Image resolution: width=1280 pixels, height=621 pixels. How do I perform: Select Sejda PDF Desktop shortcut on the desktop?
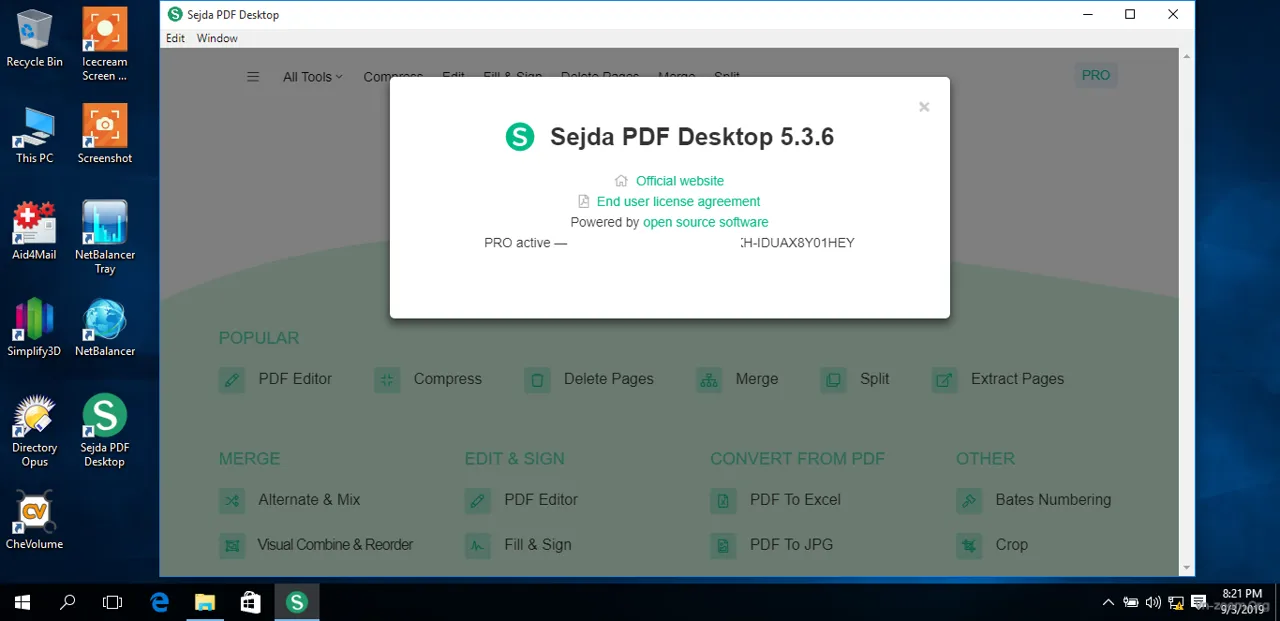point(105,431)
